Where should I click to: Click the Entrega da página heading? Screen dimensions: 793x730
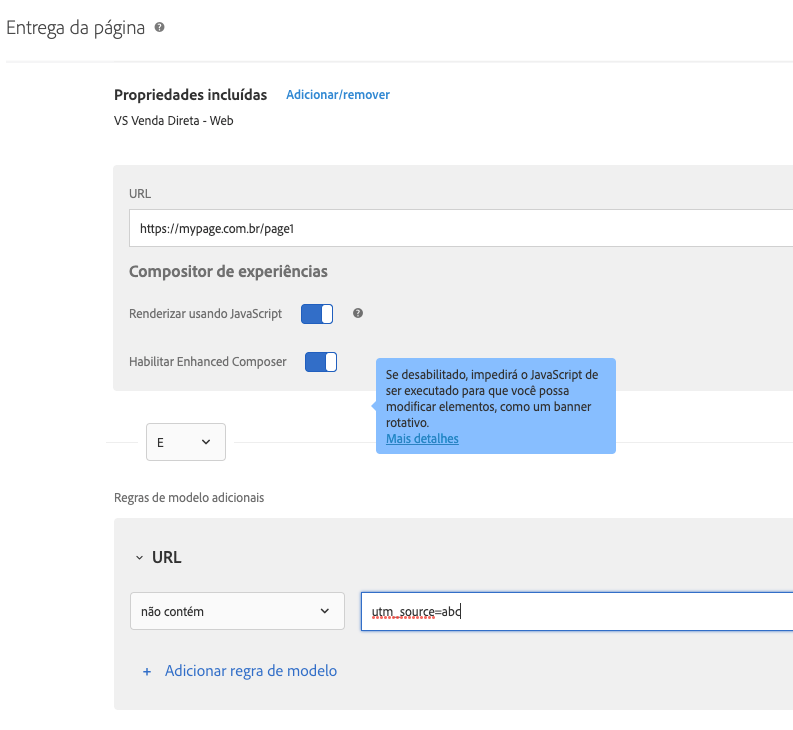(76, 28)
